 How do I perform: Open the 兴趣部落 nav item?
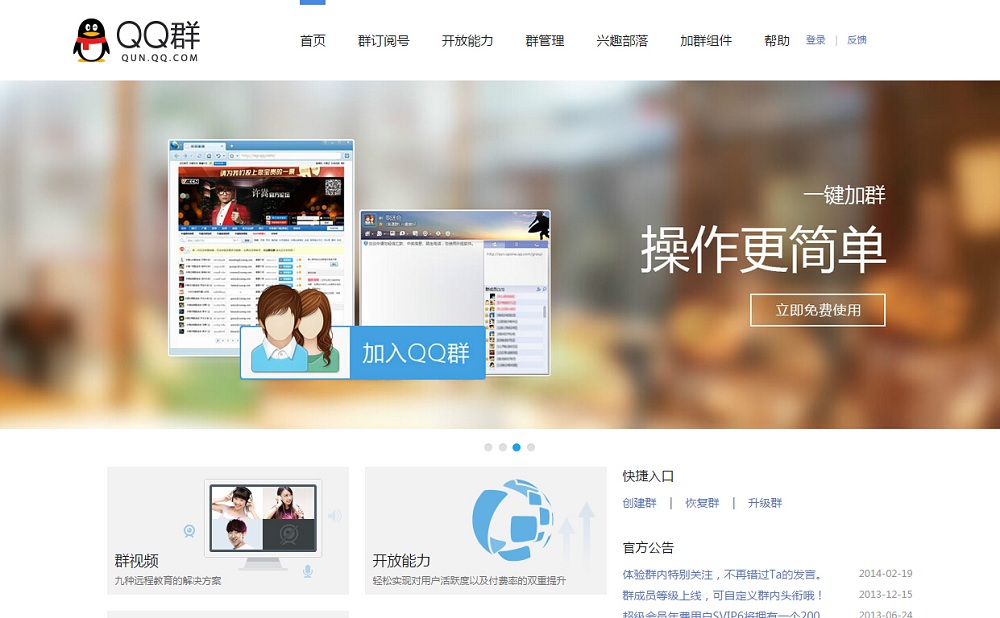coord(622,41)
